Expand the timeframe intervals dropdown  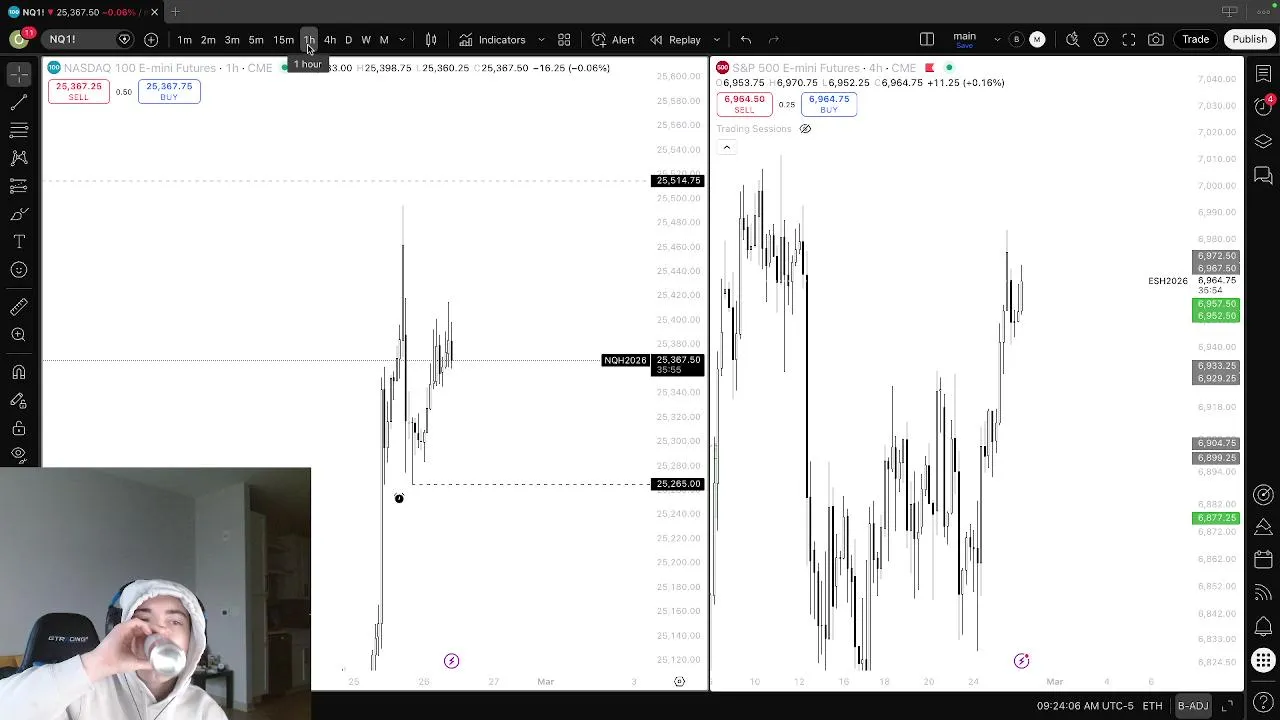(402, 40)
